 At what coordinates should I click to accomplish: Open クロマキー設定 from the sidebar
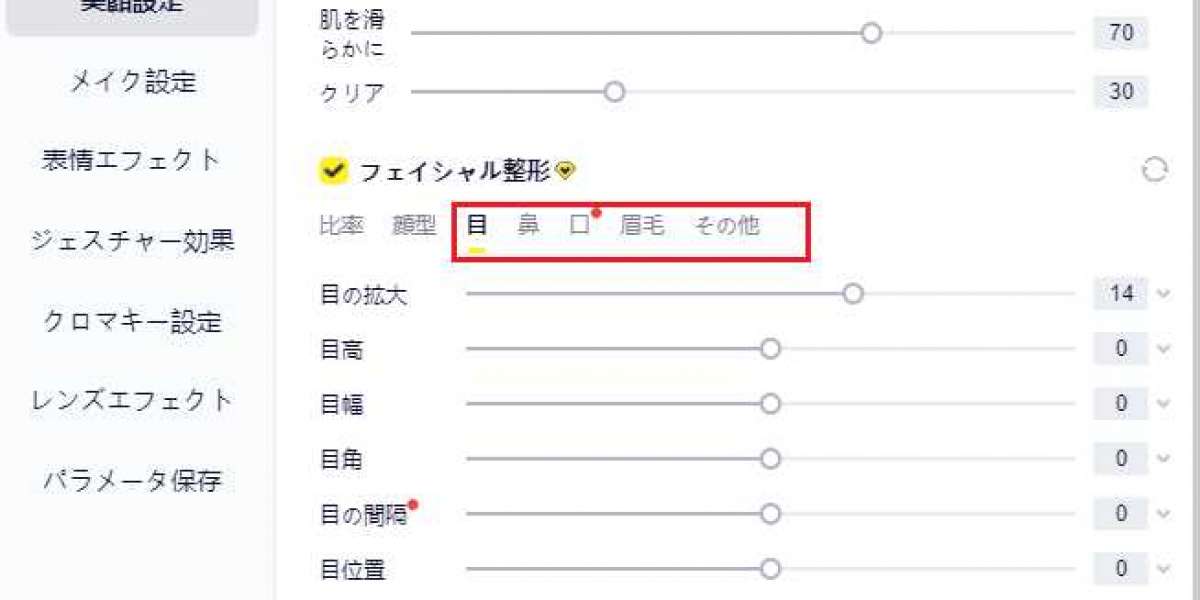tap(131, 321)
